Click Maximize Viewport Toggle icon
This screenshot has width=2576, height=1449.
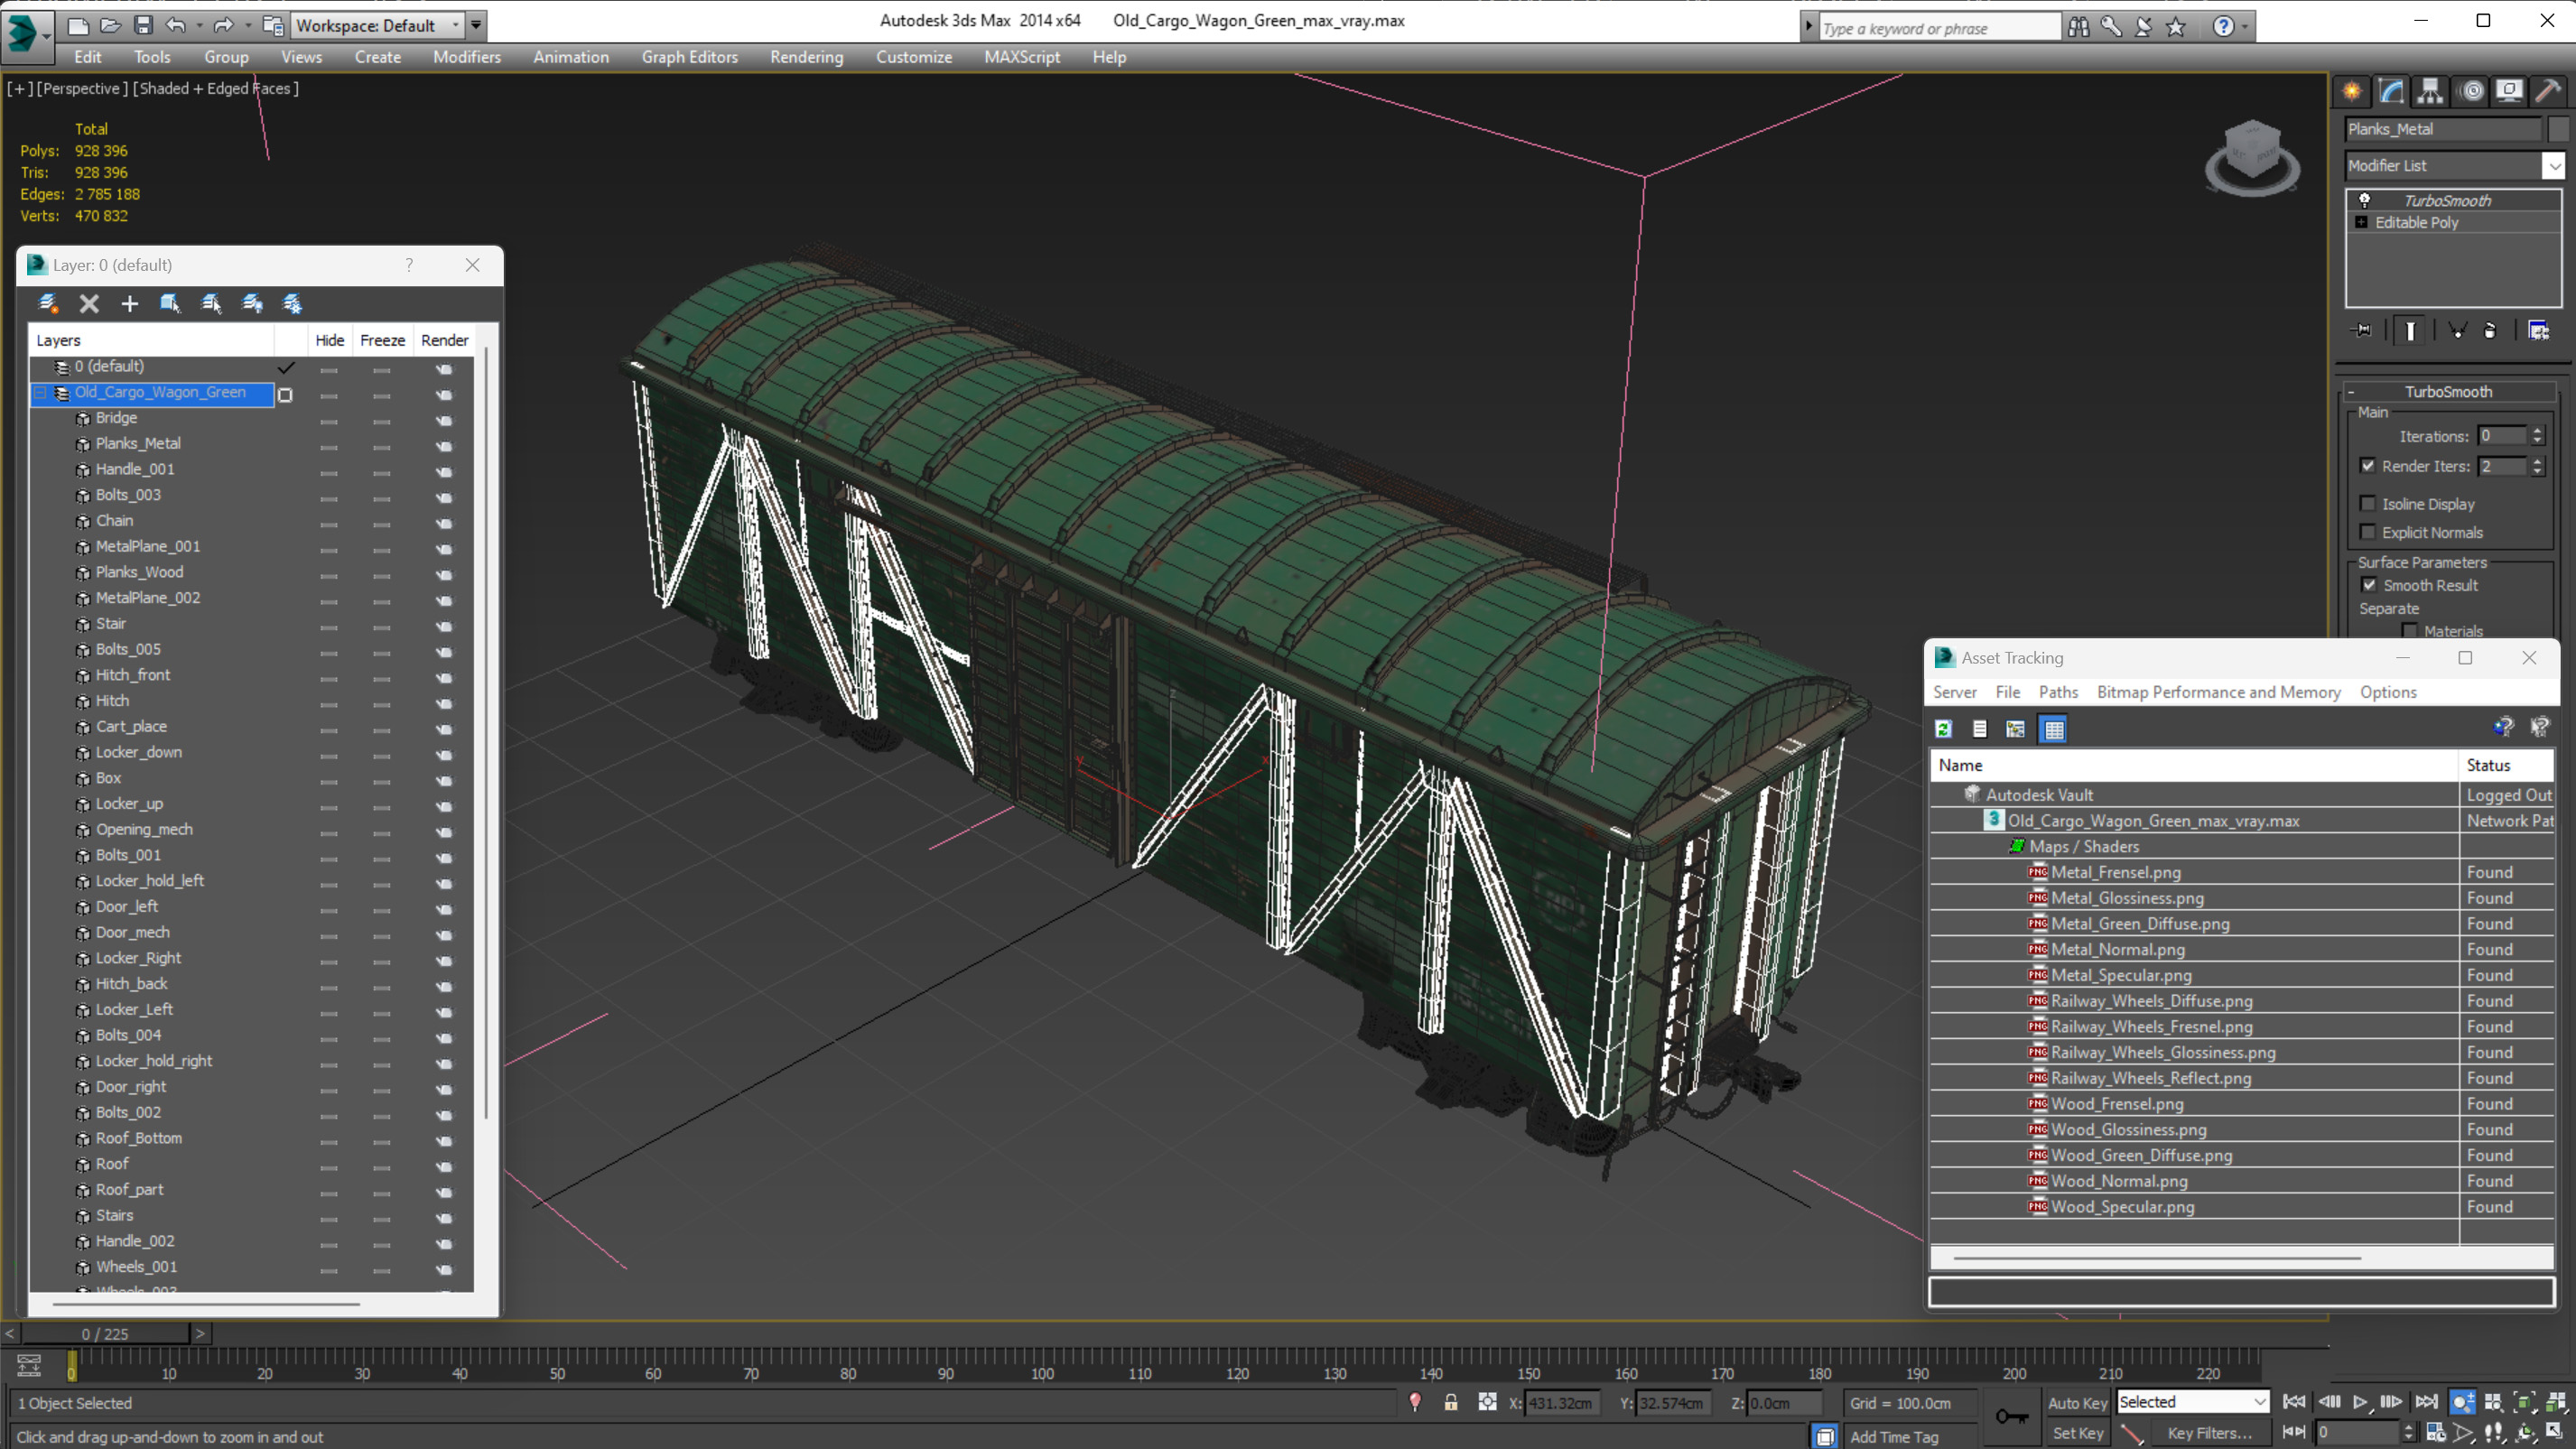pos(2555,1432)
